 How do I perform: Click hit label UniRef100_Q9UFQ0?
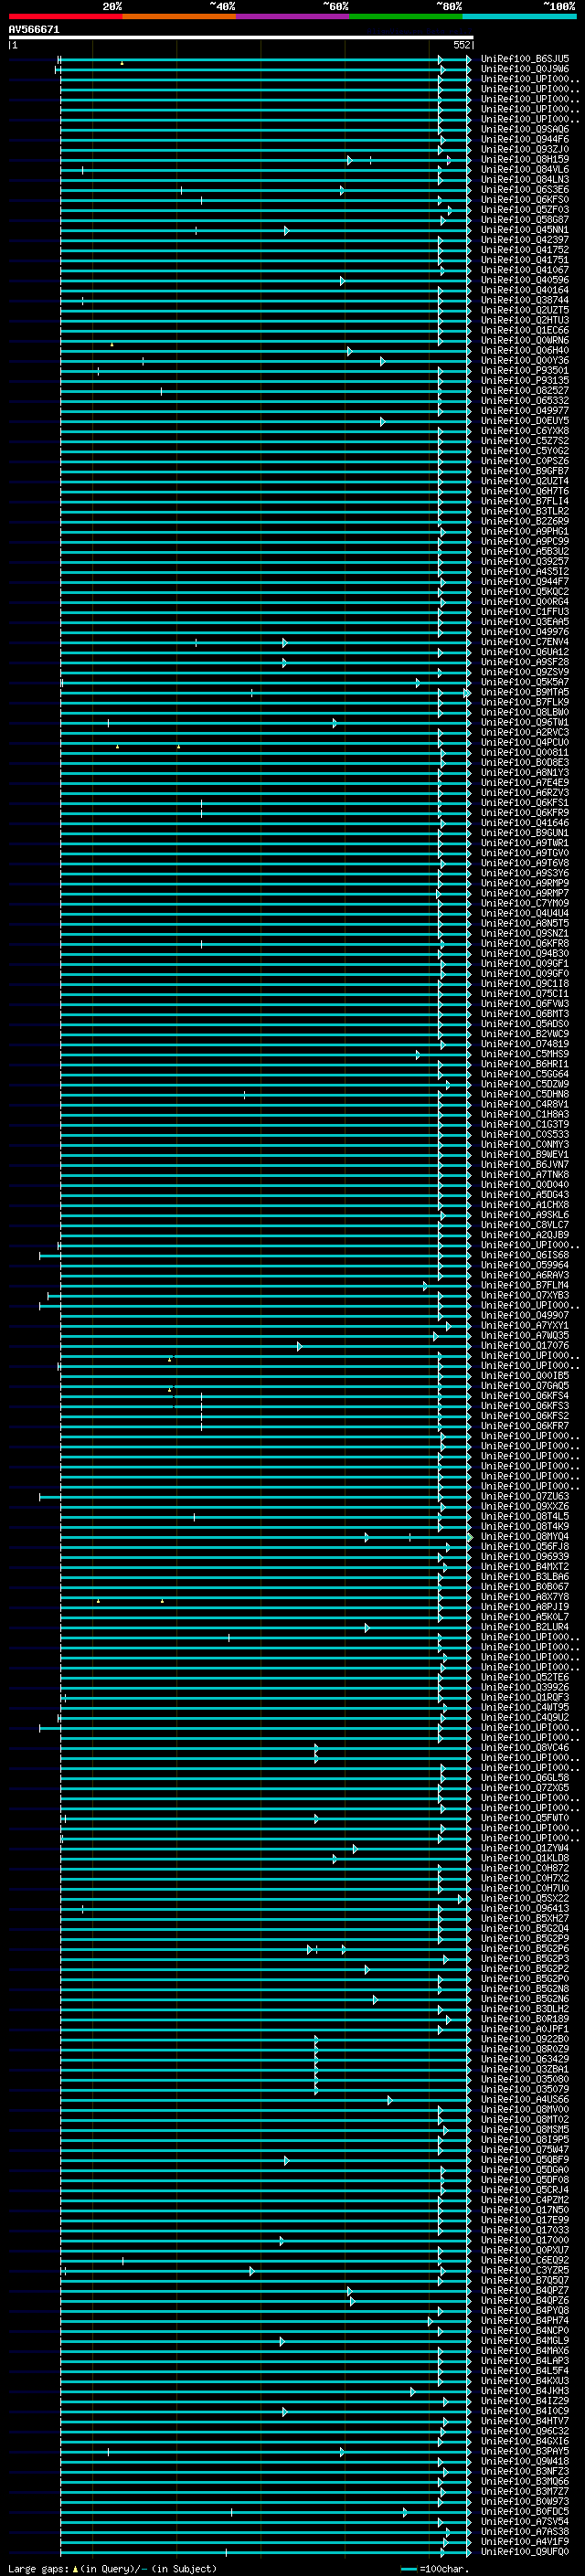click(x=525, y=2552)
